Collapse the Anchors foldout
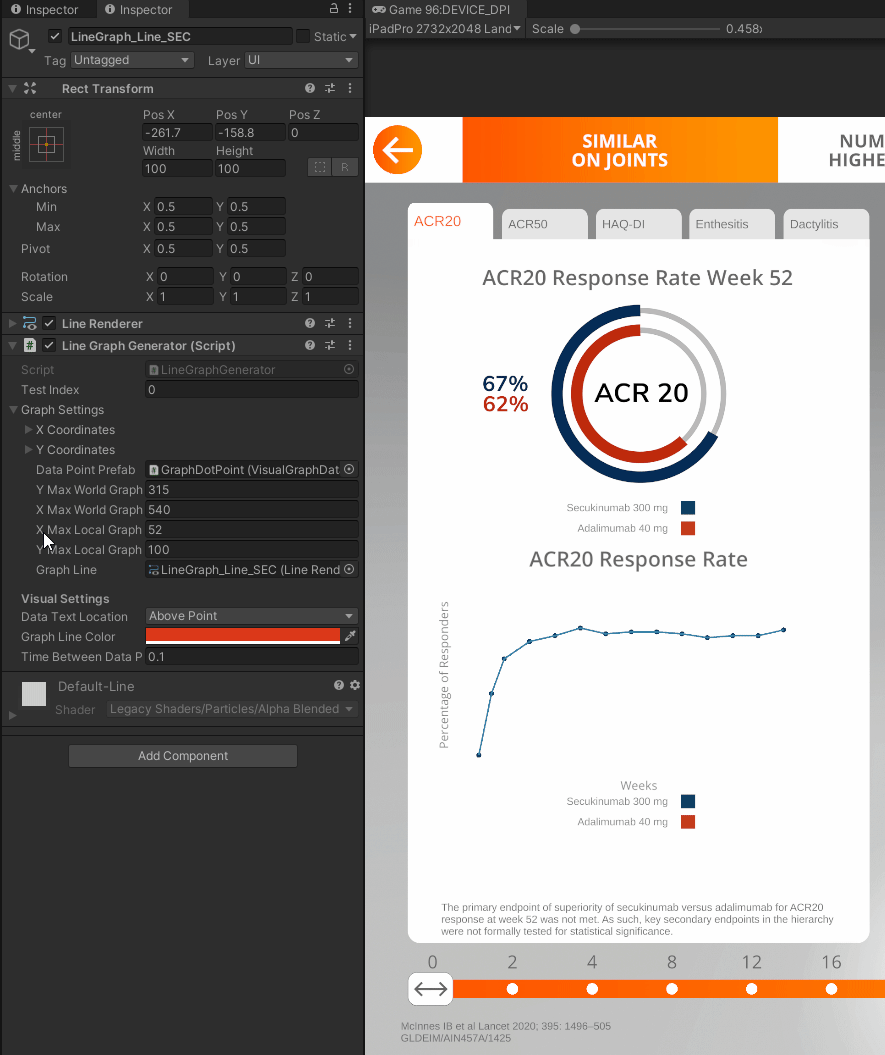Screen dimensions: 885x1055 pyautogui.click(x=13, y=188)
